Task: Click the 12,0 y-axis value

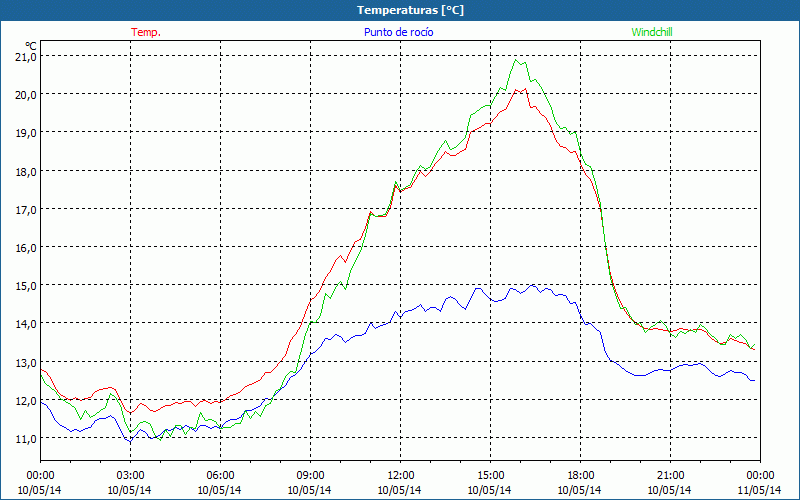Action: coord(26,401)
